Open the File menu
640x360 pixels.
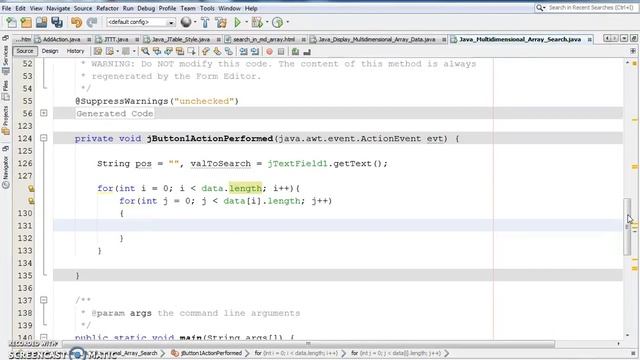tap(7, 8)
